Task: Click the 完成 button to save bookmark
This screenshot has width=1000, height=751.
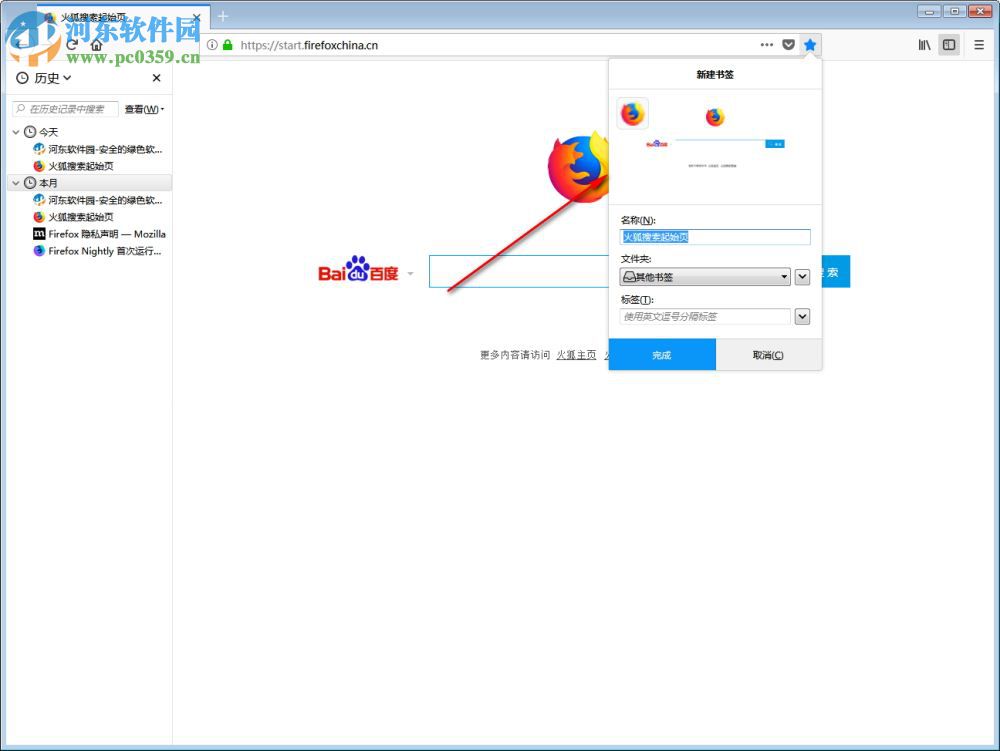Action: [x=662, y=354]
